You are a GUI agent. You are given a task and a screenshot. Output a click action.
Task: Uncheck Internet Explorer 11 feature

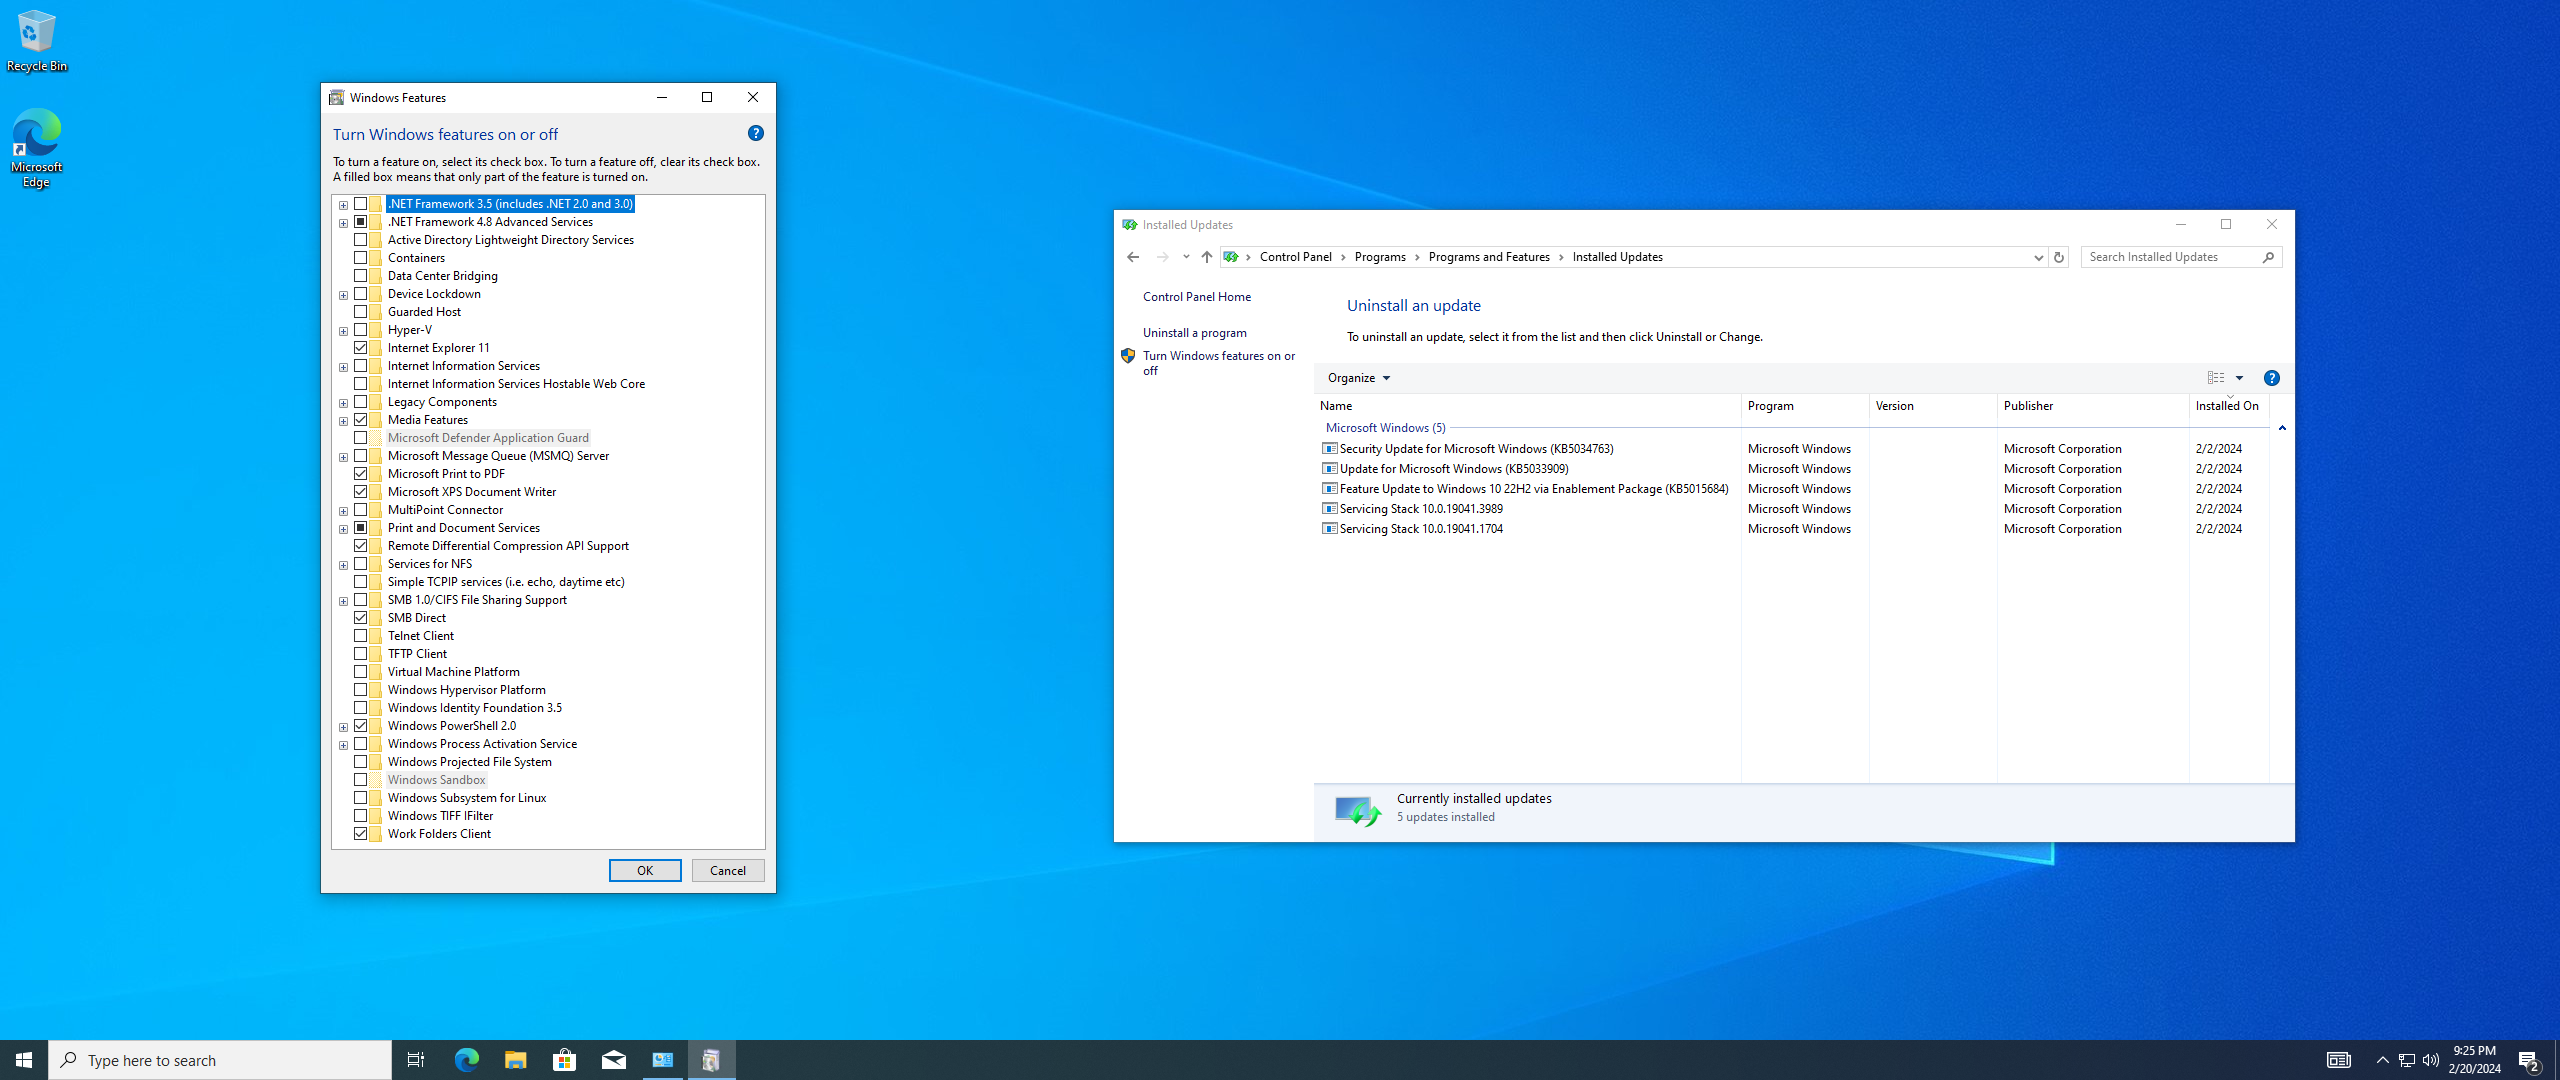(x=361, y=348)
